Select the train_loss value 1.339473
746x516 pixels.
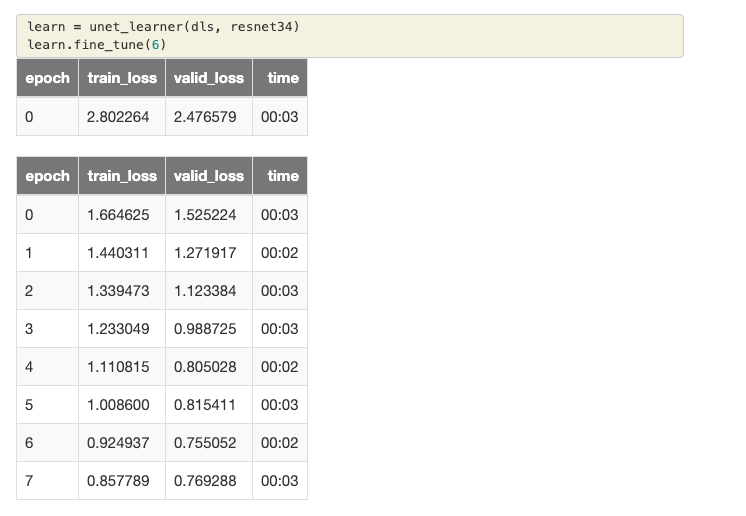pyautogui.click(x=118, y=291)
